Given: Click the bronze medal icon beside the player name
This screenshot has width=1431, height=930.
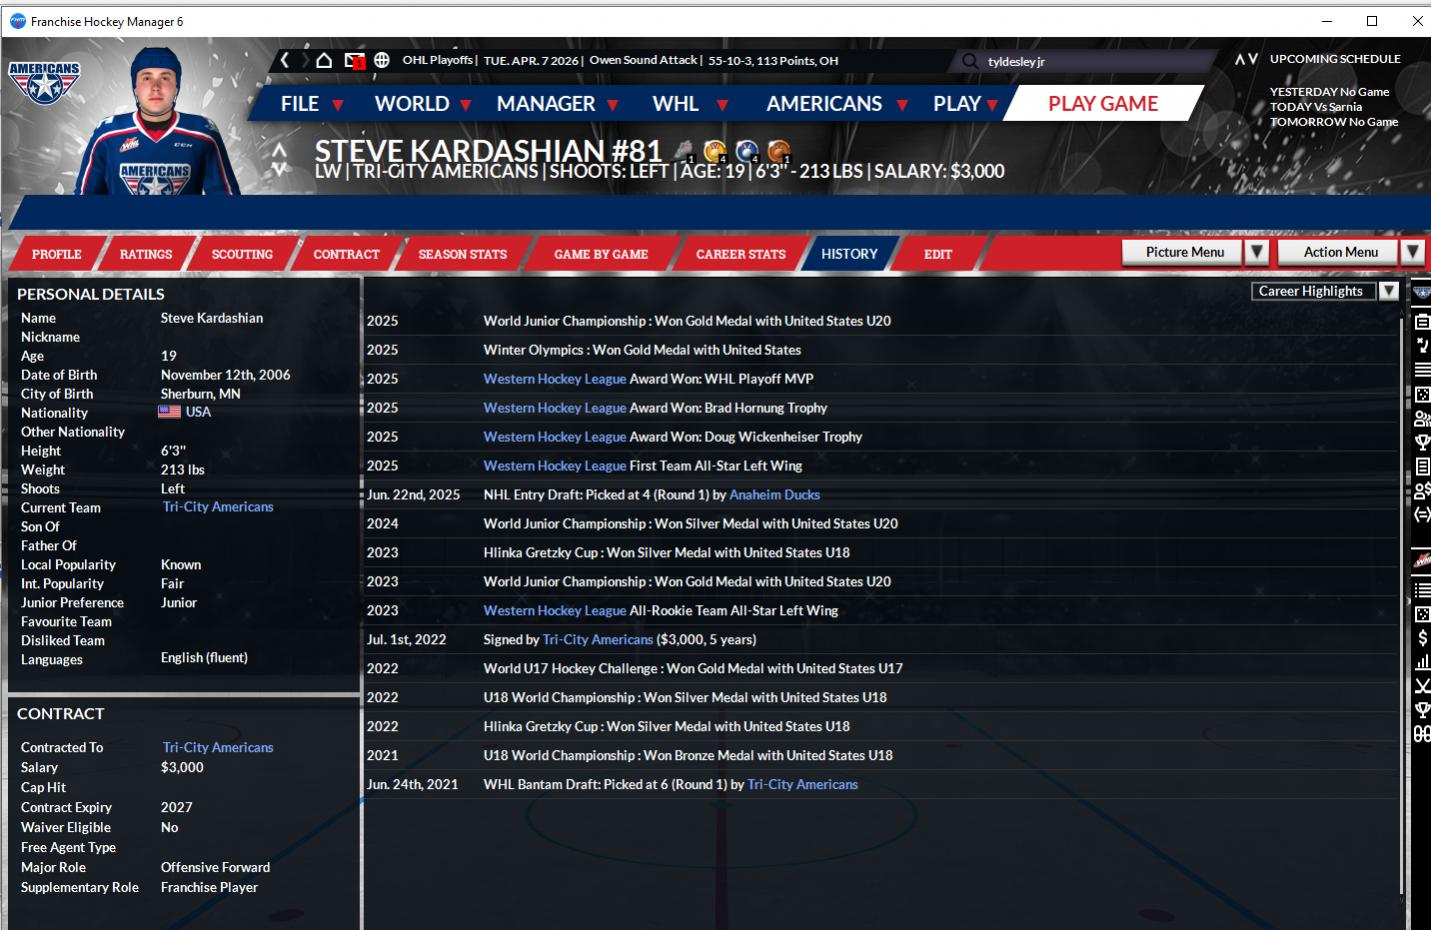Looking at the screenshot, I should point(779,151).
